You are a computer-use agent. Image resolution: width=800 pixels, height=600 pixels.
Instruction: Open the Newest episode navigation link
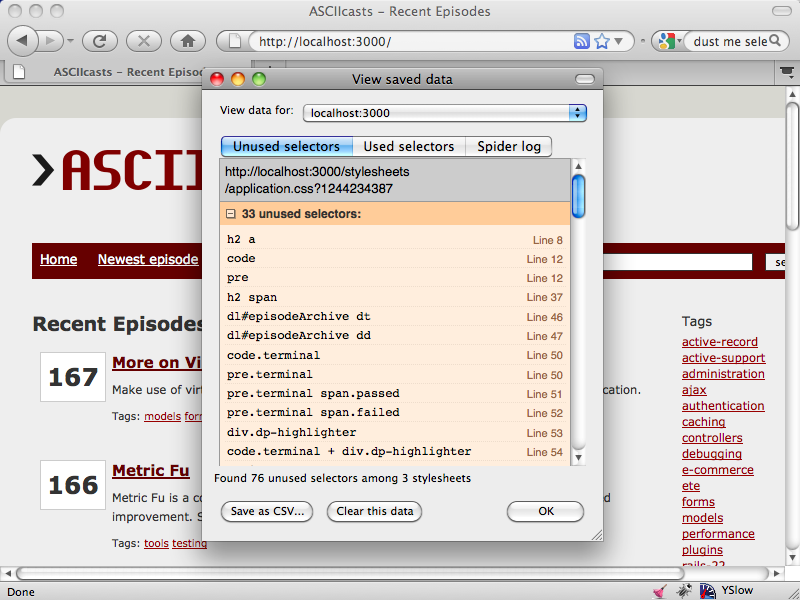pos(148,259)
